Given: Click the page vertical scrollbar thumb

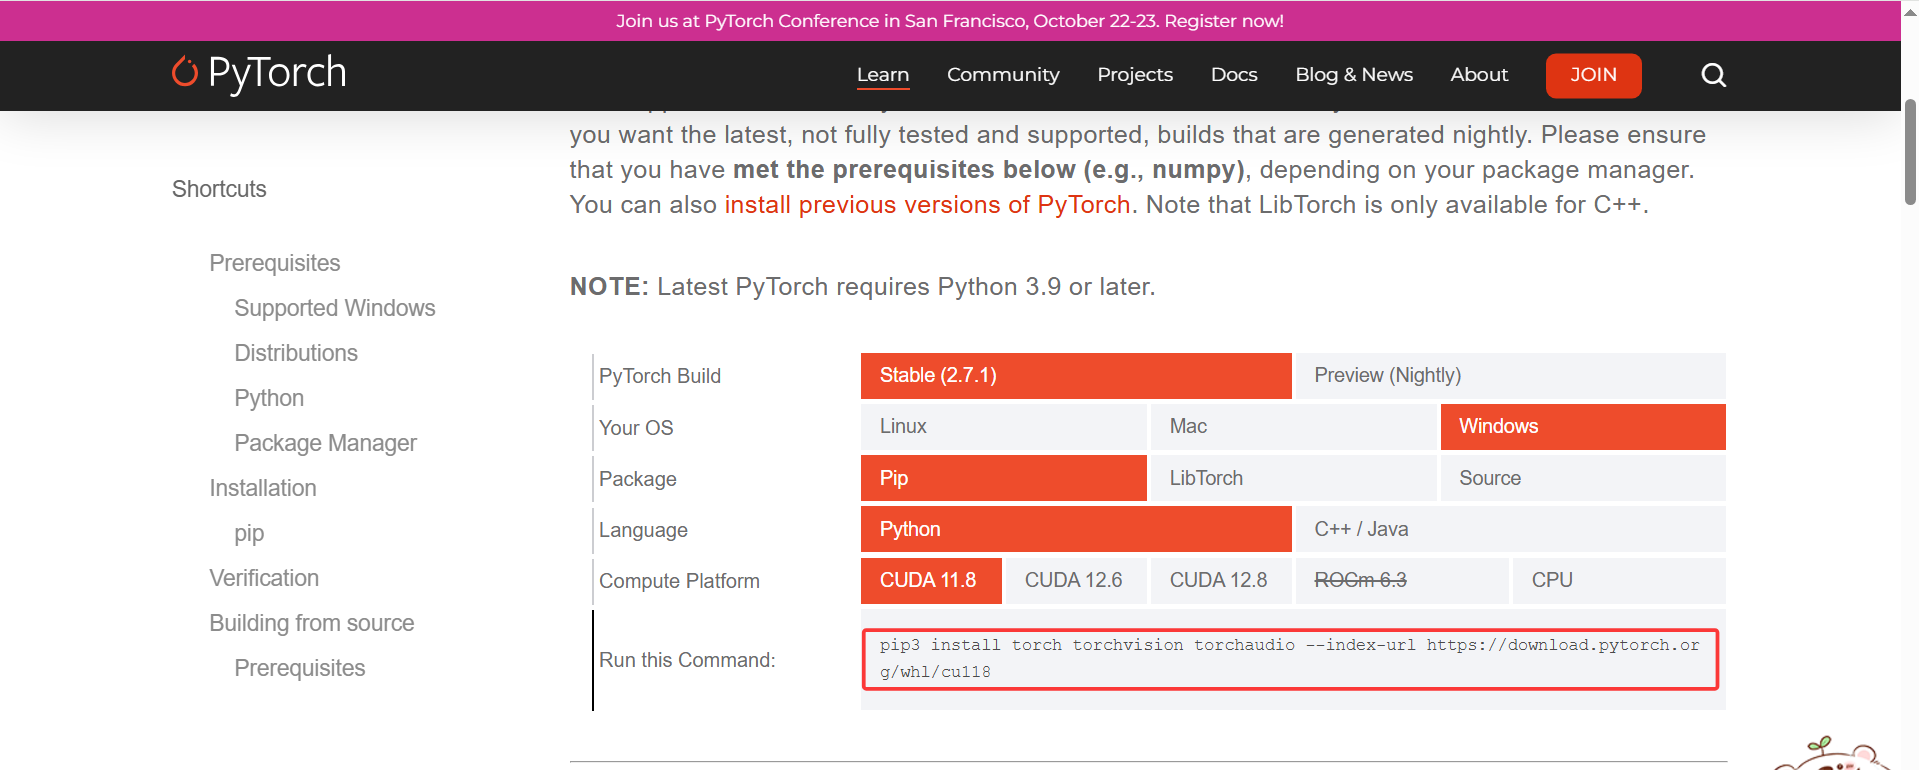Looking at the screenshot, I should (1910, 152).
